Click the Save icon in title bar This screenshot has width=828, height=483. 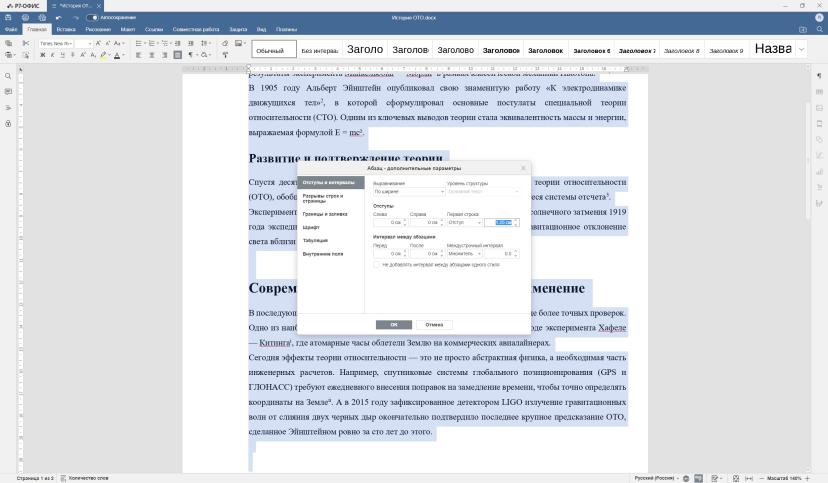(x=8, y=17)
